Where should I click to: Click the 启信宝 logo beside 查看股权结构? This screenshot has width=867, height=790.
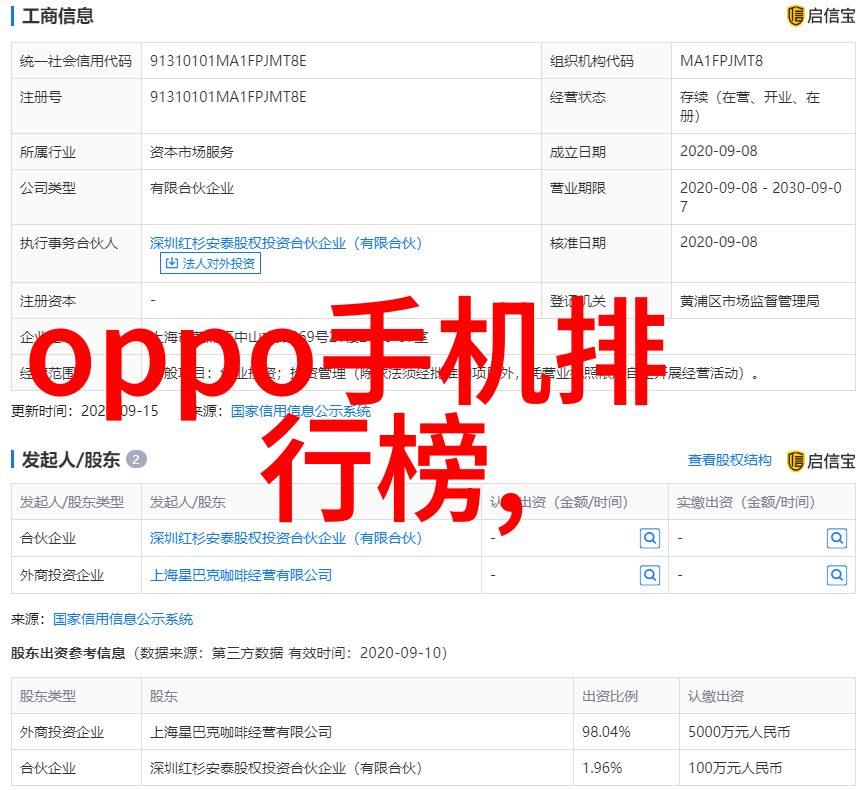tap(821, 461)
